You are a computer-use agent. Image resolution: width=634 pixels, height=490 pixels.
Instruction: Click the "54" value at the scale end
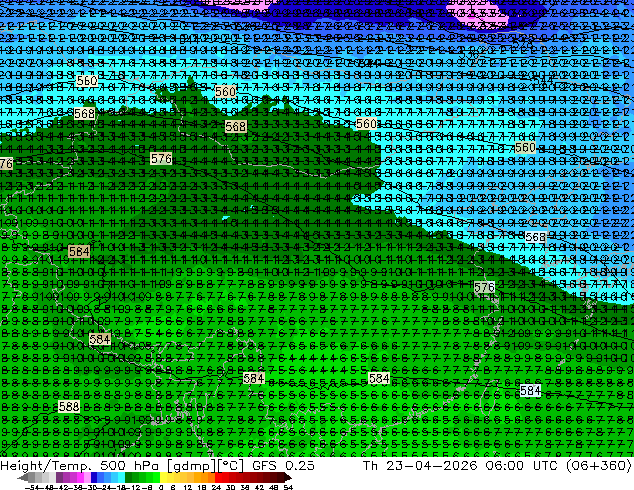coord(288,487)
